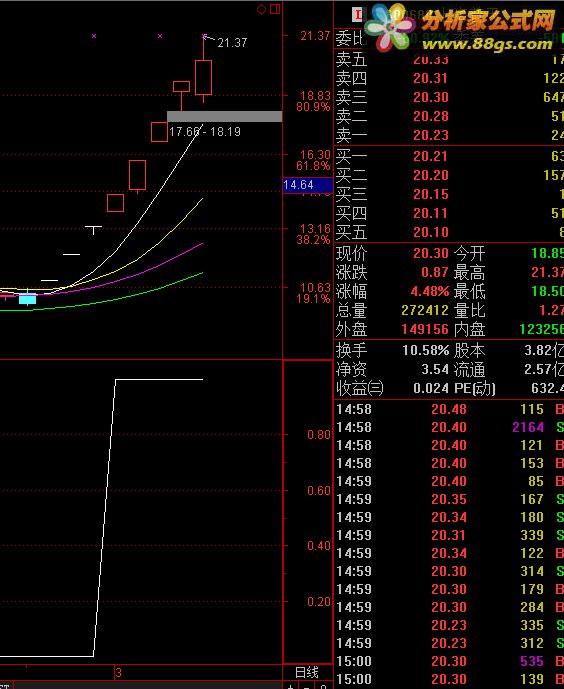Select the 14:58 trade at 20.48
Viewport: 564px width, 689px height.
point(449,409)
